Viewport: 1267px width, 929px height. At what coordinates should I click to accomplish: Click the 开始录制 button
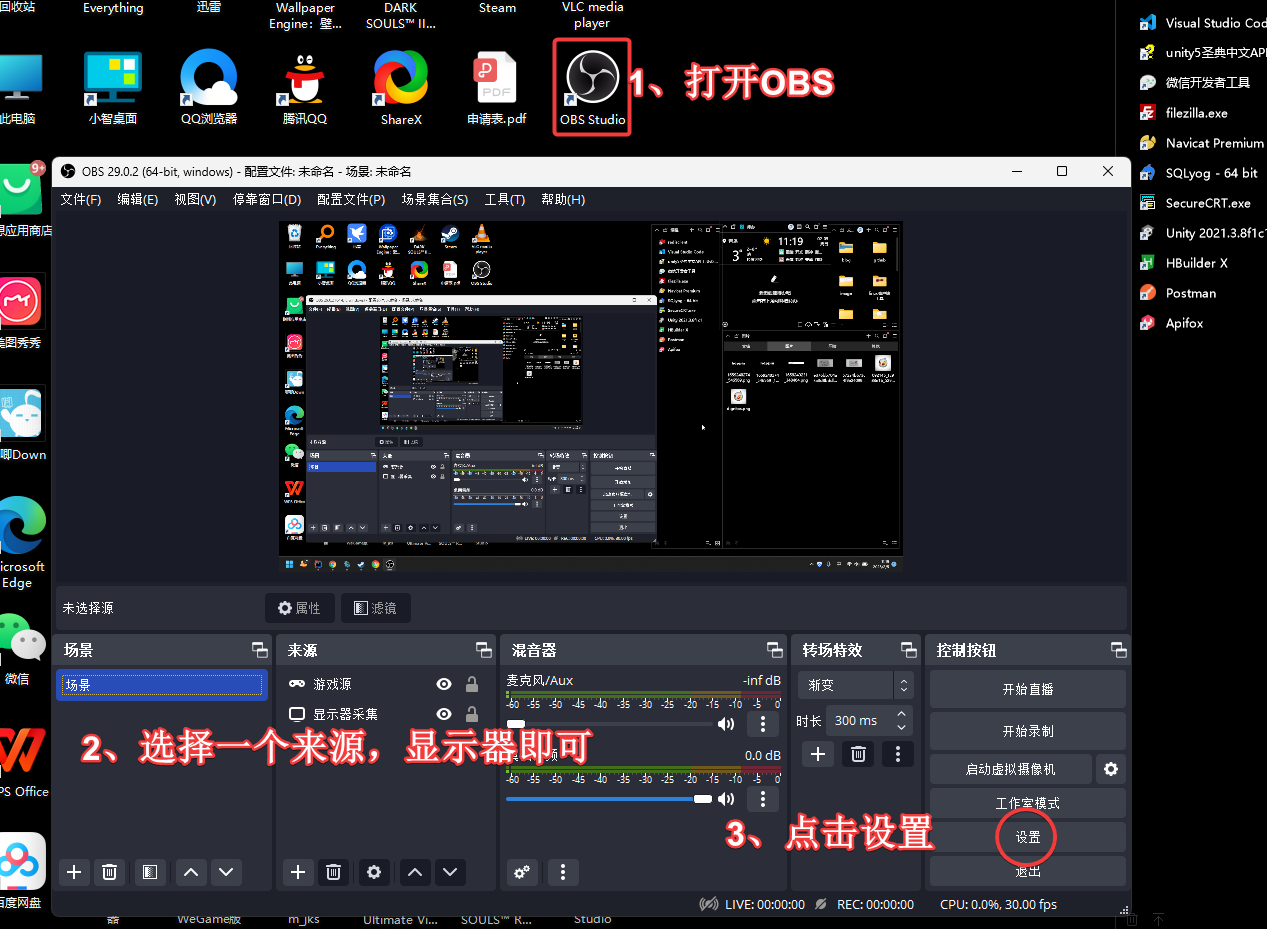(1027, 731)
